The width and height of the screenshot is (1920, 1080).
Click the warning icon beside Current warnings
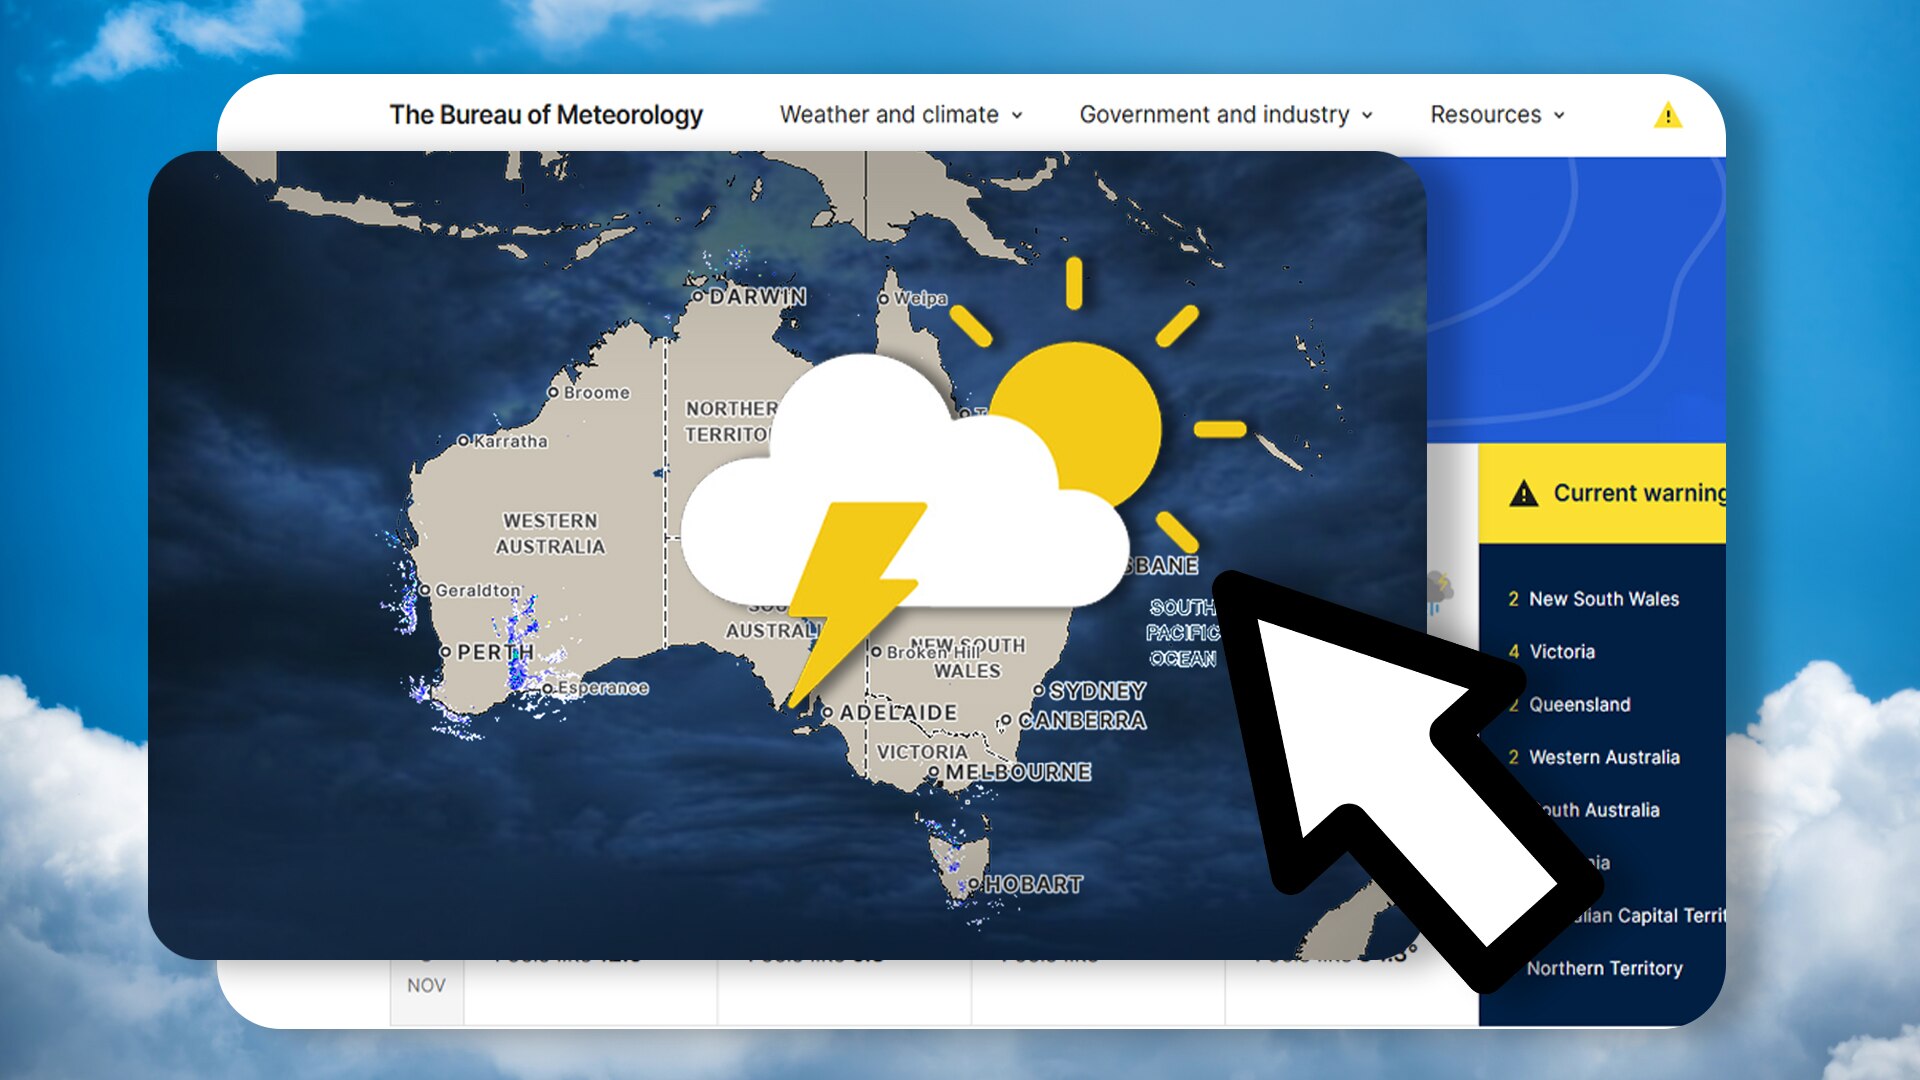pos(1523,493)
